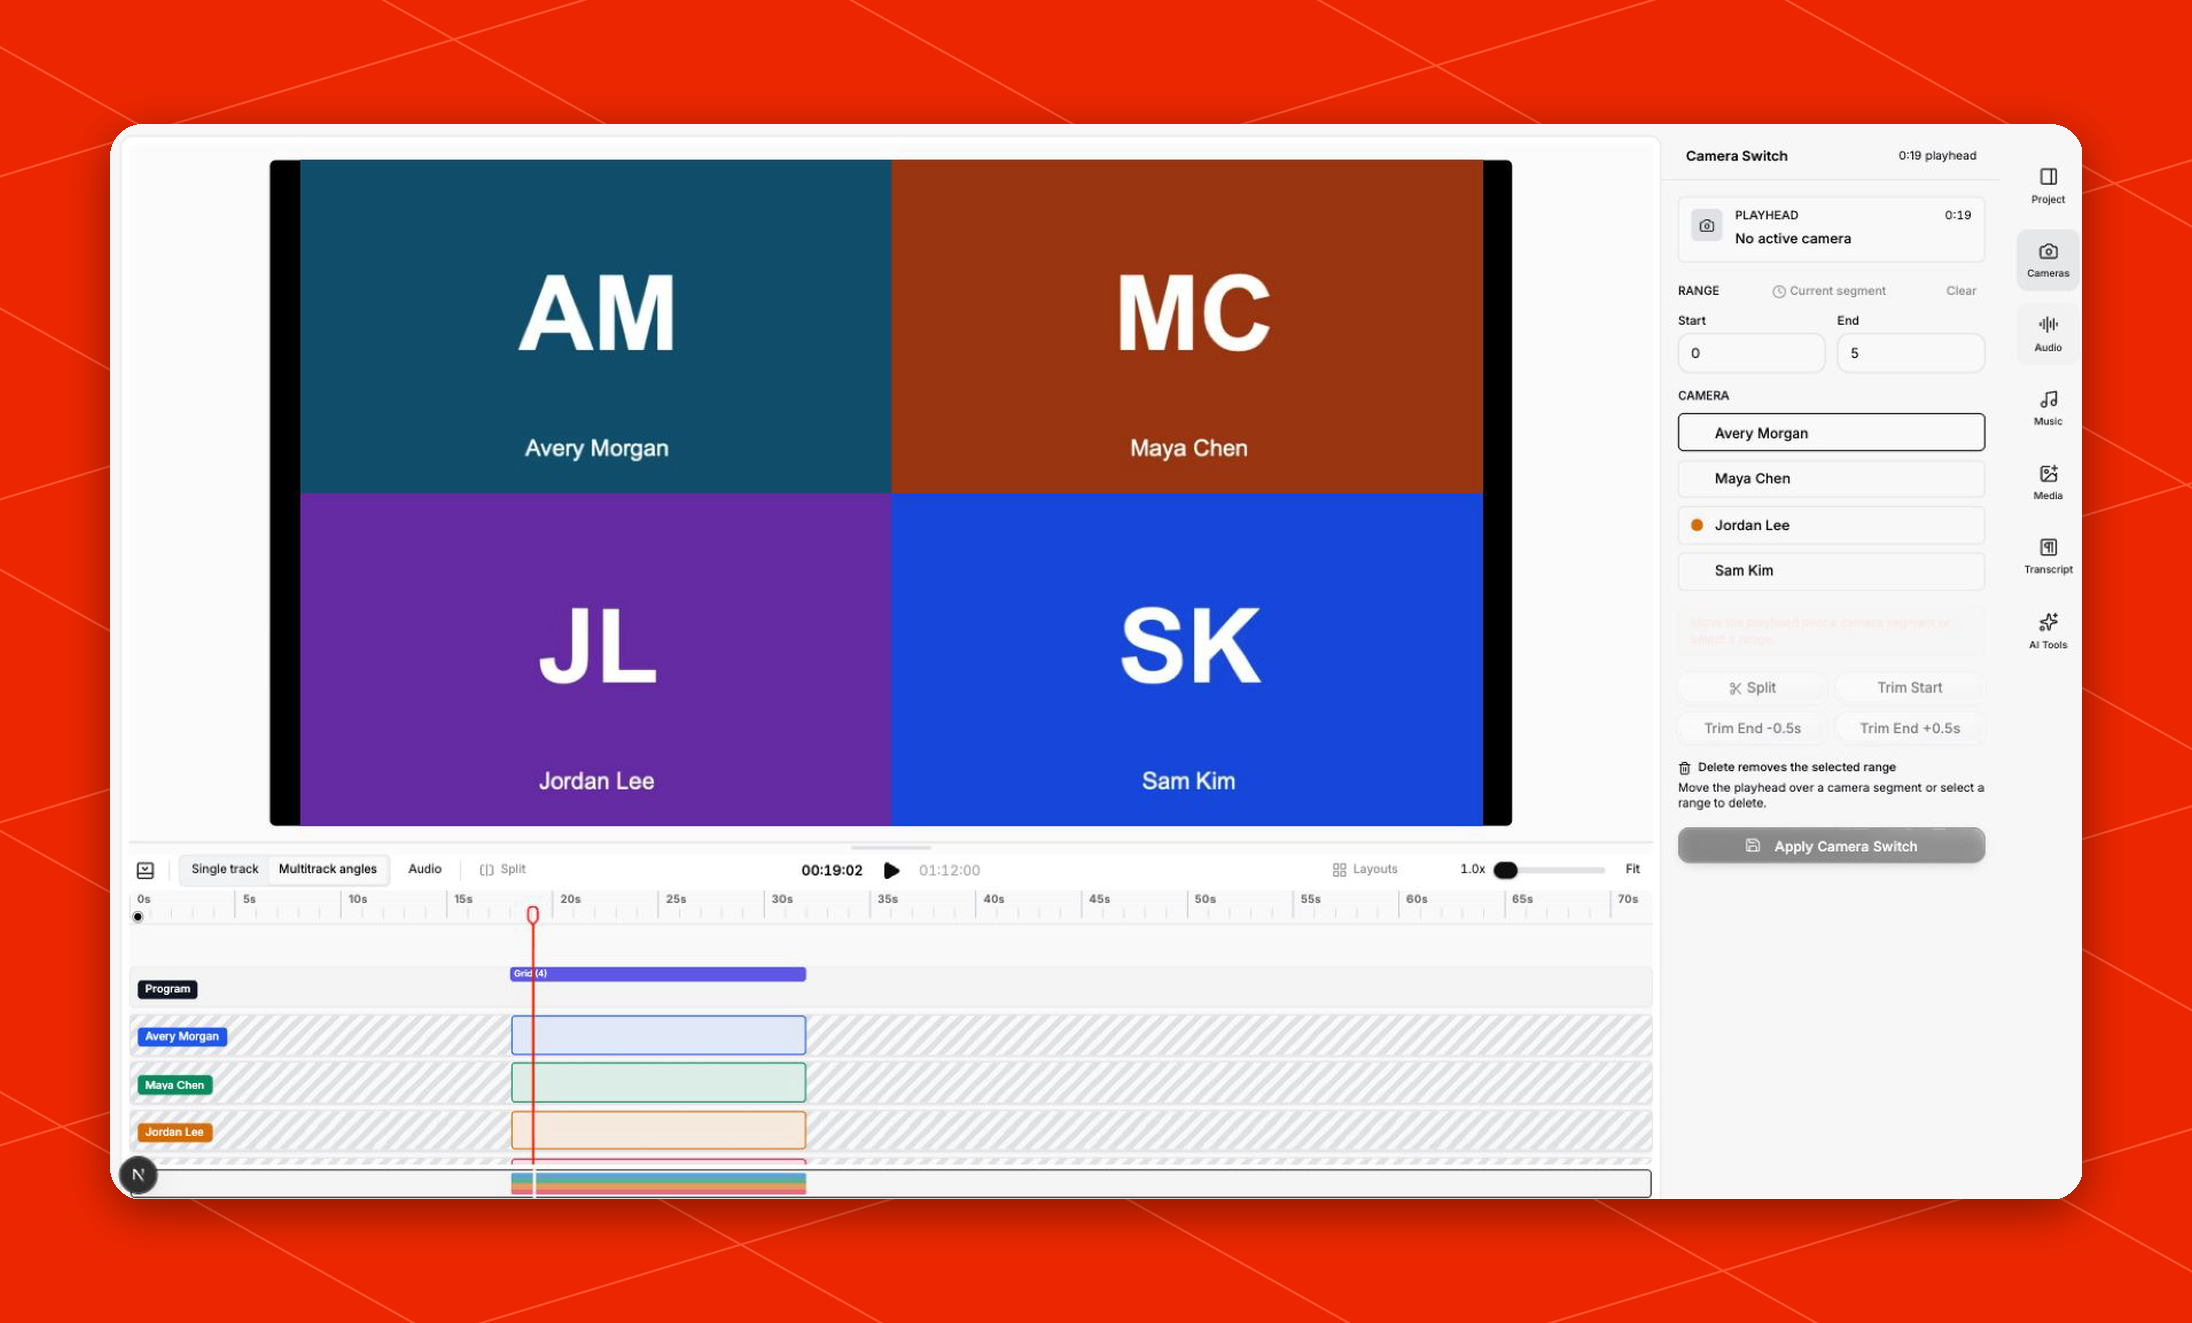Click the timeline panel toggle icon
The height and width of the screenshot is (1323, 2192).
point(145,870)
